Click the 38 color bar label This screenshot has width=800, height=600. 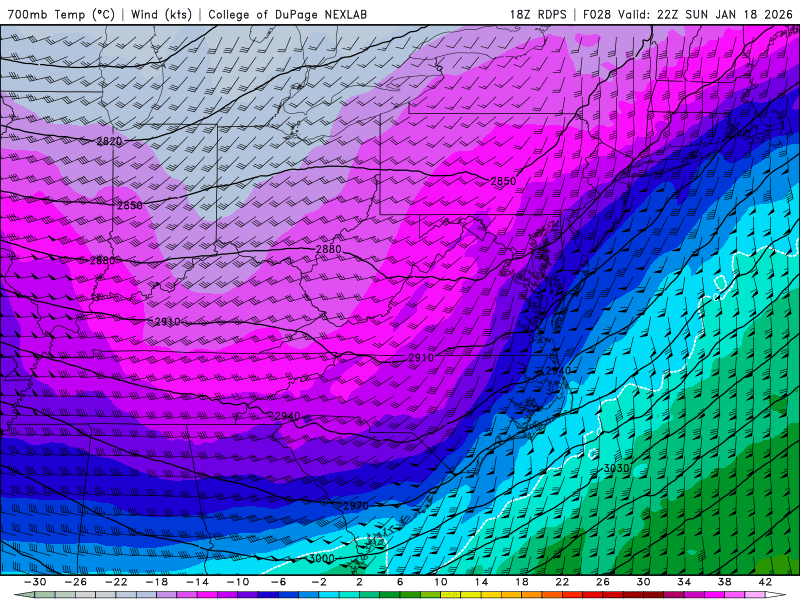pos(724,582)
